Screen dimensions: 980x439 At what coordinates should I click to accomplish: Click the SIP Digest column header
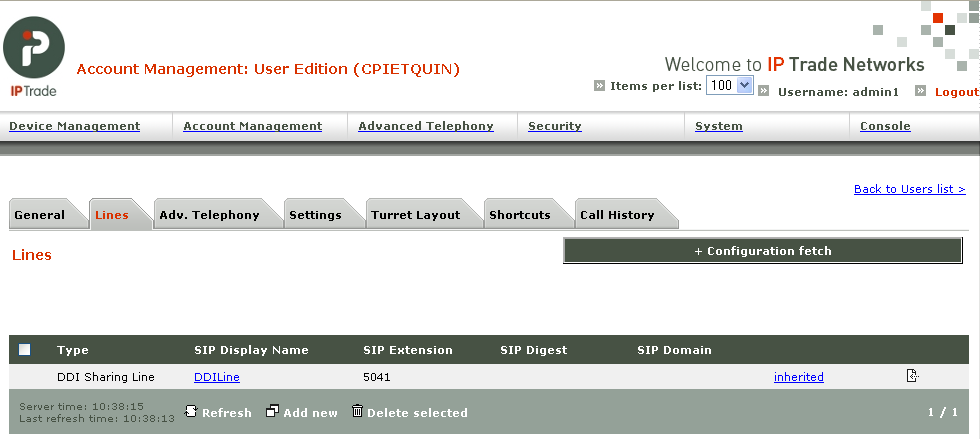click(534, 350)
